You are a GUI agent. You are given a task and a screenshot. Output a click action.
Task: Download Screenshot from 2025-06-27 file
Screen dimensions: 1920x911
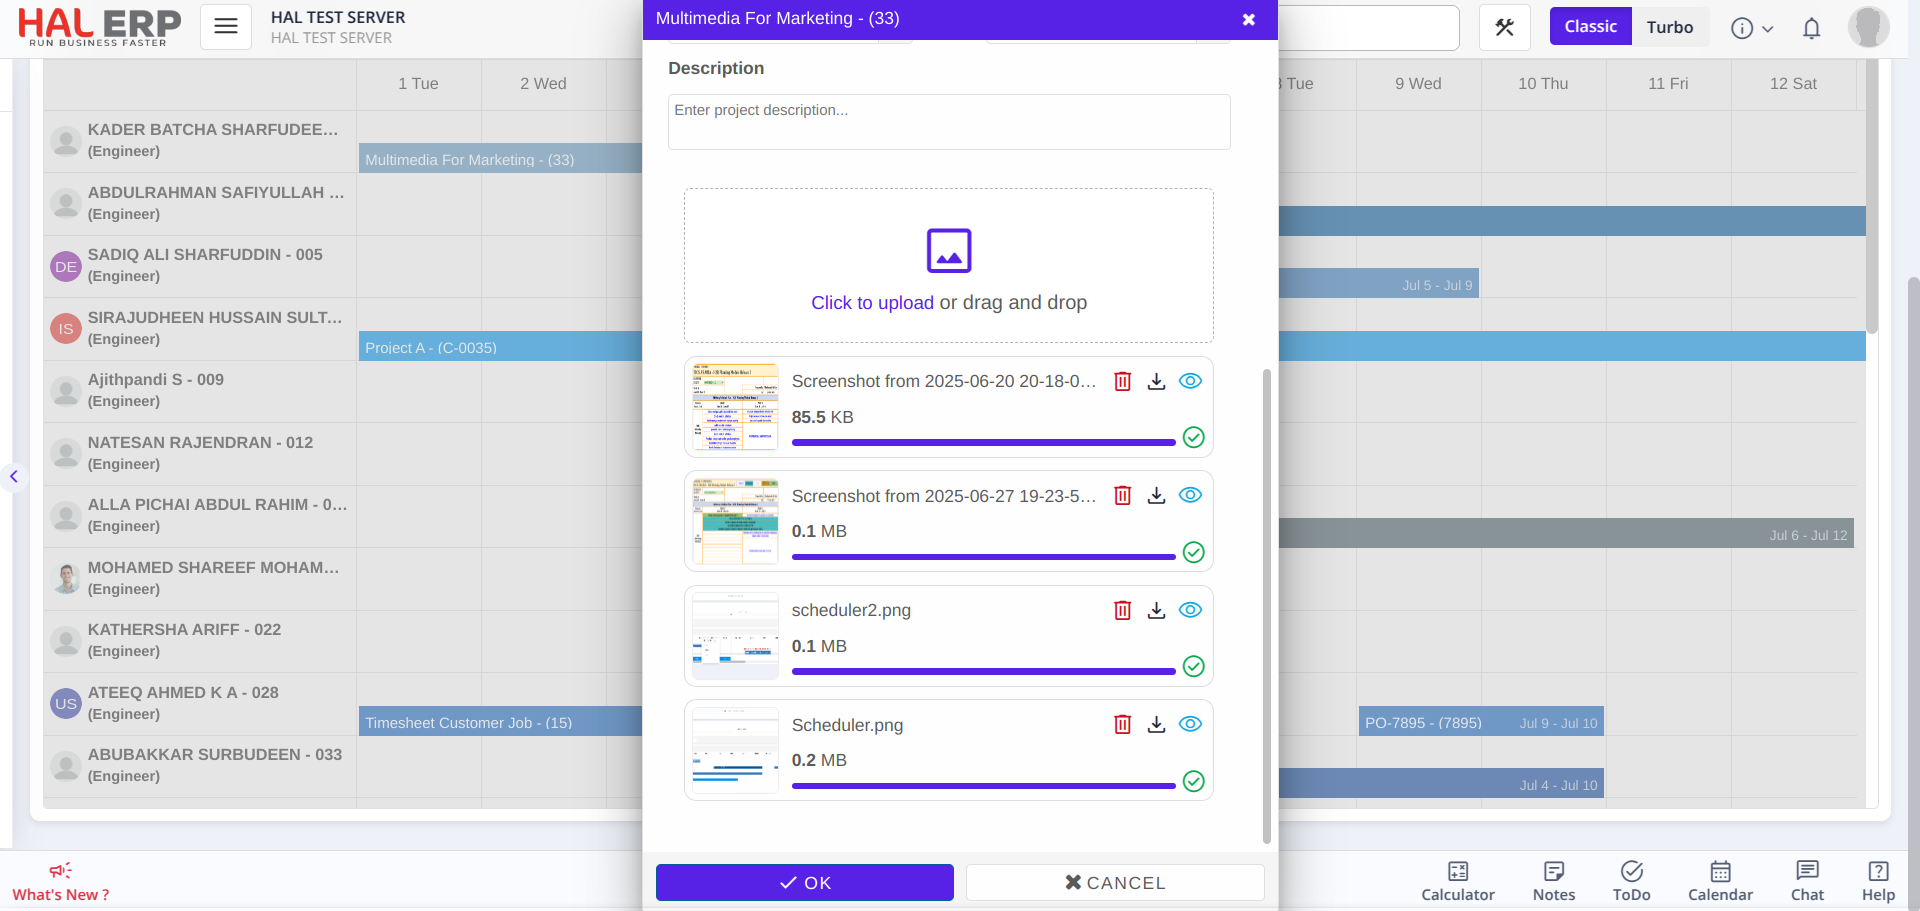coord(1156,496)
